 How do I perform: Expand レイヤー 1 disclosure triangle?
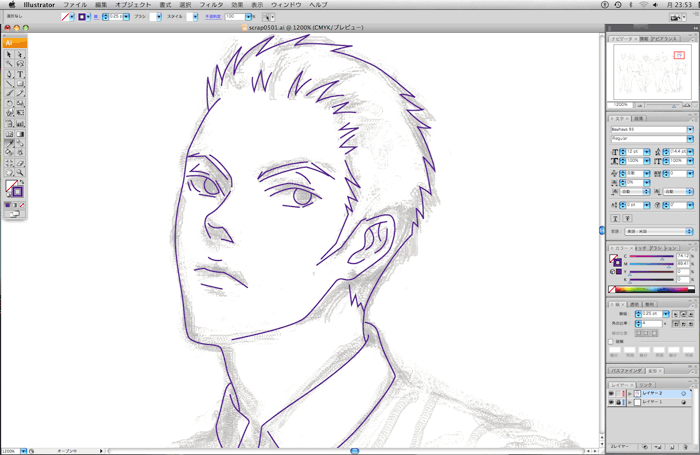629,402
